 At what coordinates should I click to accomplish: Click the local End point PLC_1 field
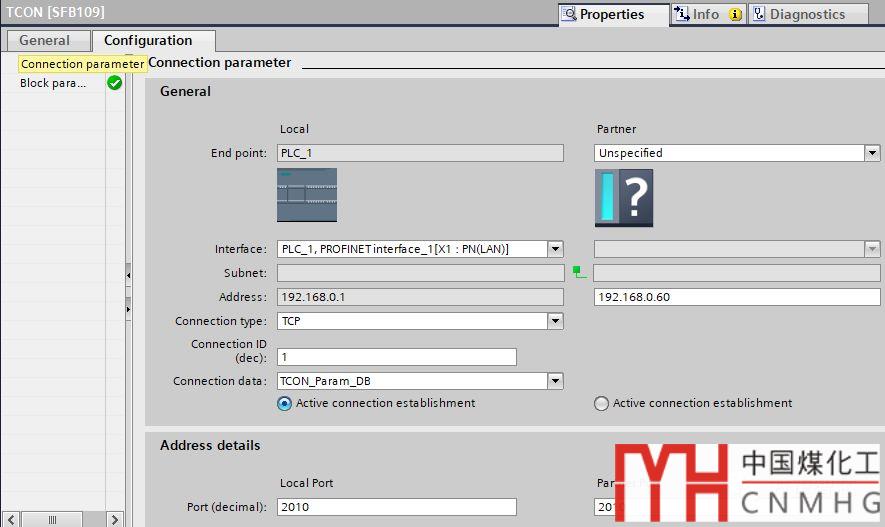point(420,153)
